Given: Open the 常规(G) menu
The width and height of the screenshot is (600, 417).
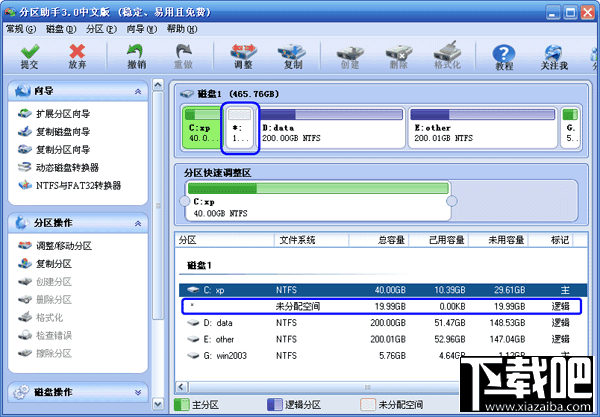Looking at the screenshot, I should pyautogui.click(x=21, y=29).
